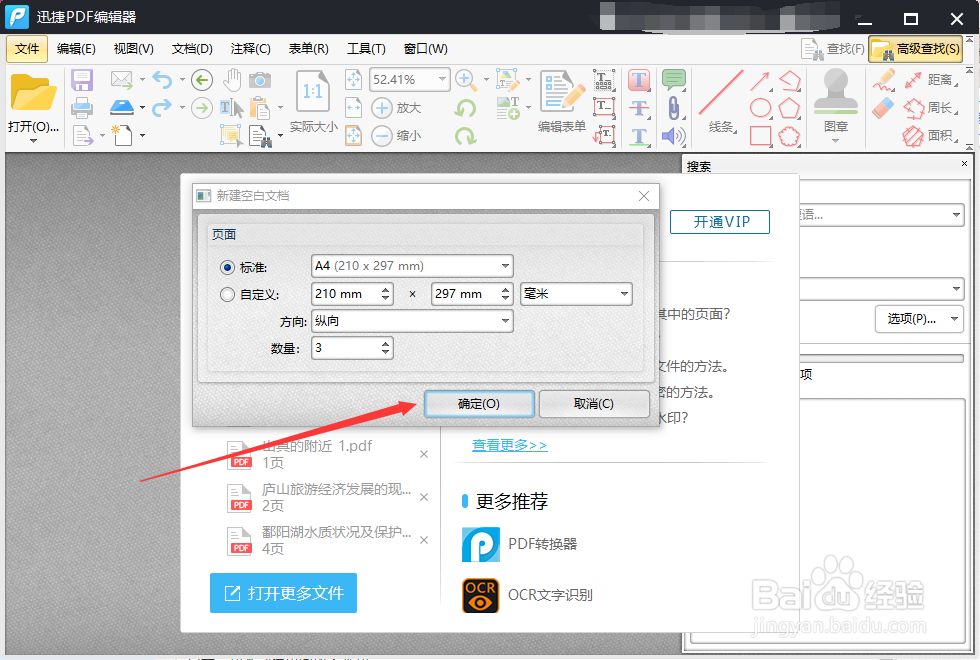This screenshot has height=660, width=980.
Task: Click the Attachment paperclip icon
Action: pyautogui.click(x=674, y=108)
